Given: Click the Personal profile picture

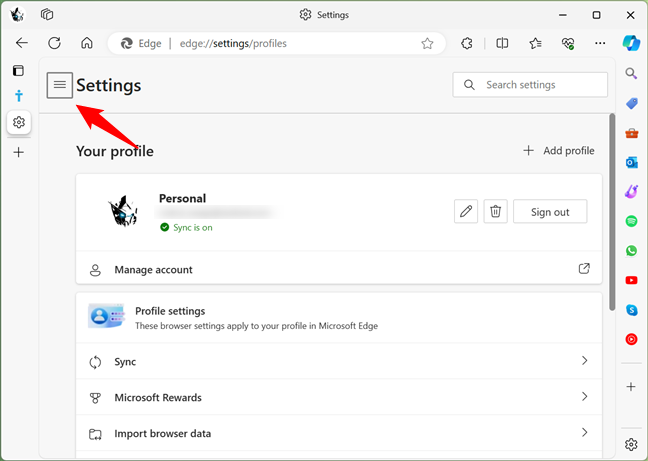Looking at the screenshot, I should (x=123, y=211).
